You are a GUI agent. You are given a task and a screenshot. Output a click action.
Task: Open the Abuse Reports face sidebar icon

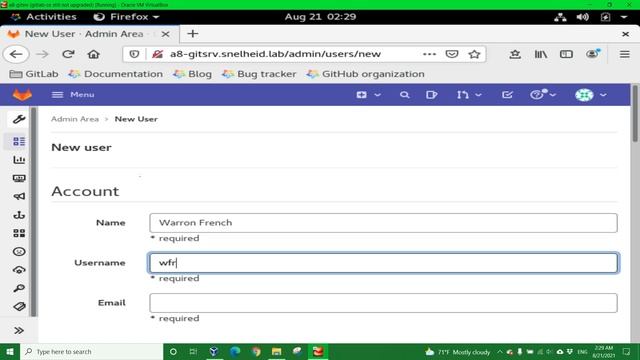pos(19,251)
